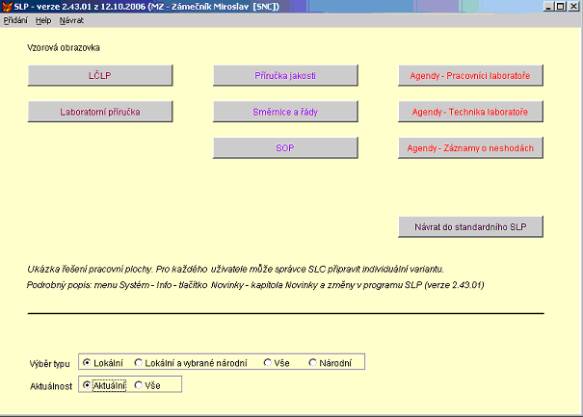Open Agendy - Pracovníci laboratoře
This screenshot has height=417, width=583.
coord(470,75)
